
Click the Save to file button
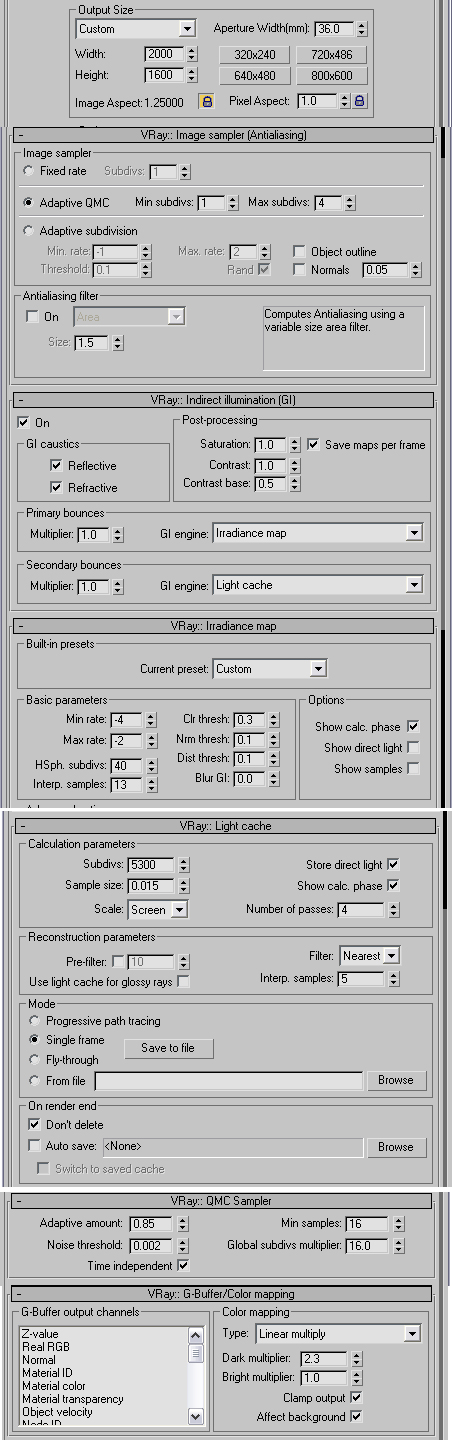pyautogui.click(x=168, y=1048)
